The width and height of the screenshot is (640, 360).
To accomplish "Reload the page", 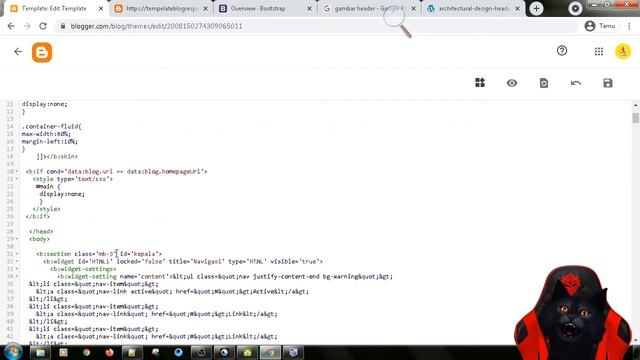I will click(x=43, y=26).
